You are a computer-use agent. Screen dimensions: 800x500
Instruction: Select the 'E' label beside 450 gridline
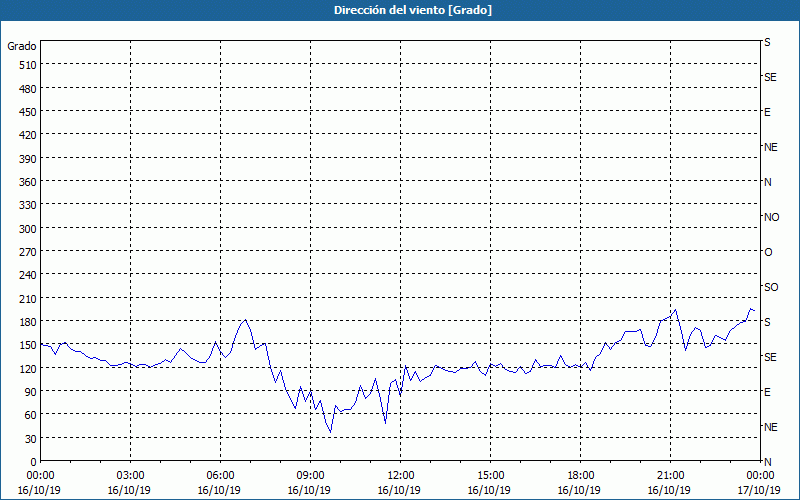coord(767,112)
